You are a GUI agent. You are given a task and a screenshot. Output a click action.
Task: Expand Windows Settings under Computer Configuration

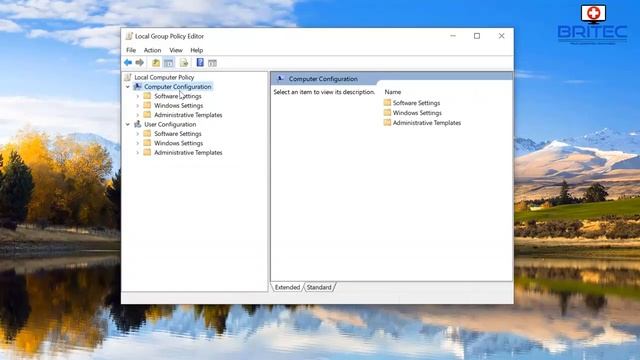point(138,106)
